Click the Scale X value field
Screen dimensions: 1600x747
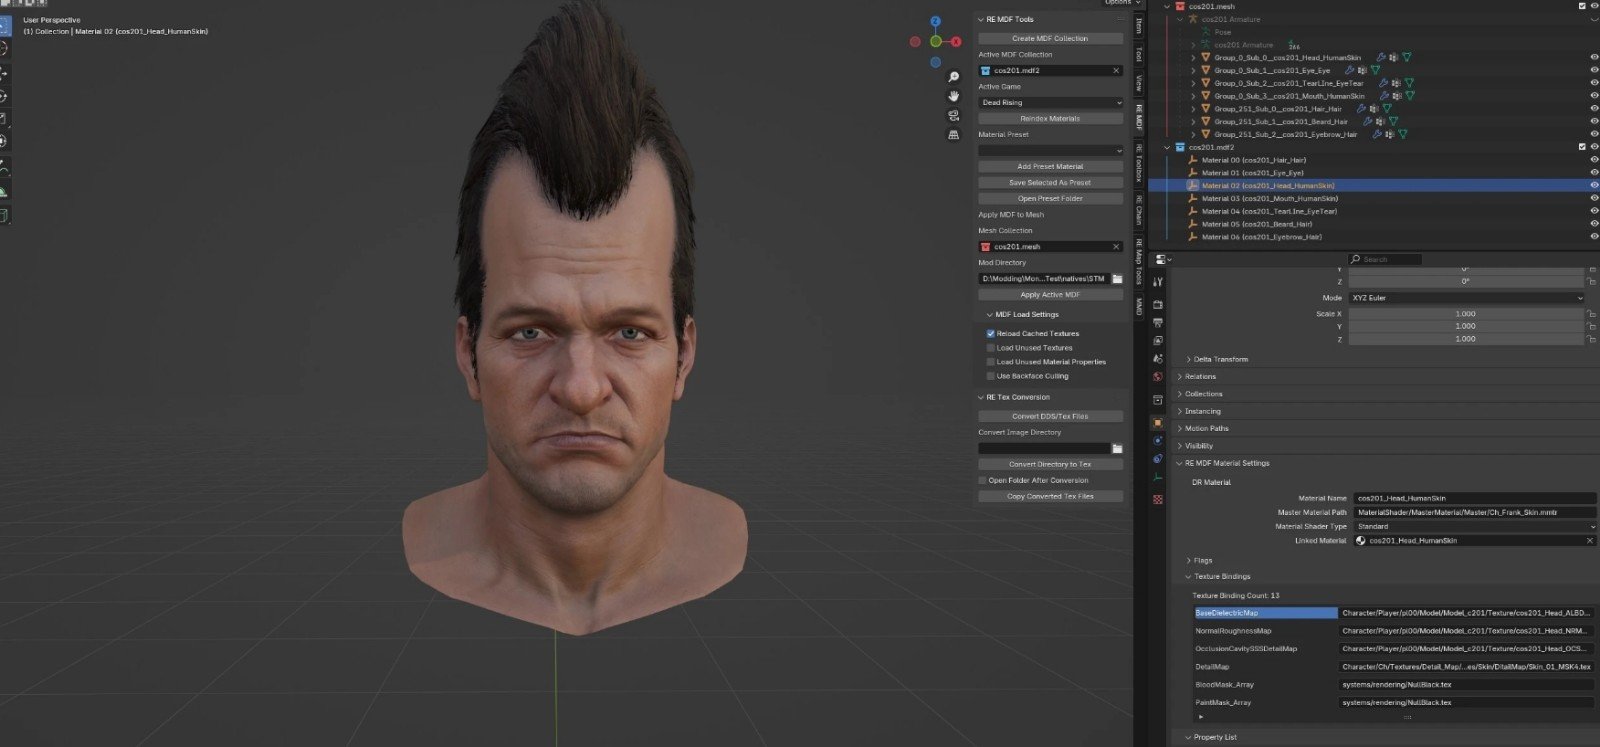[1466, 314]
